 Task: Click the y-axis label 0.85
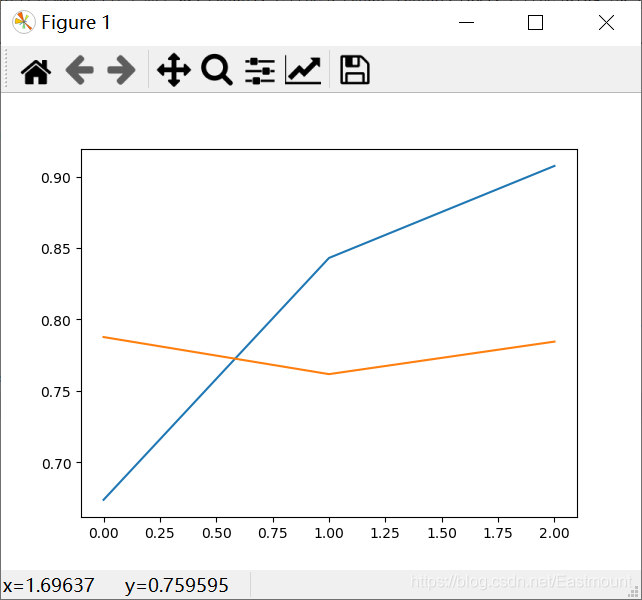[x=56, y=249]
